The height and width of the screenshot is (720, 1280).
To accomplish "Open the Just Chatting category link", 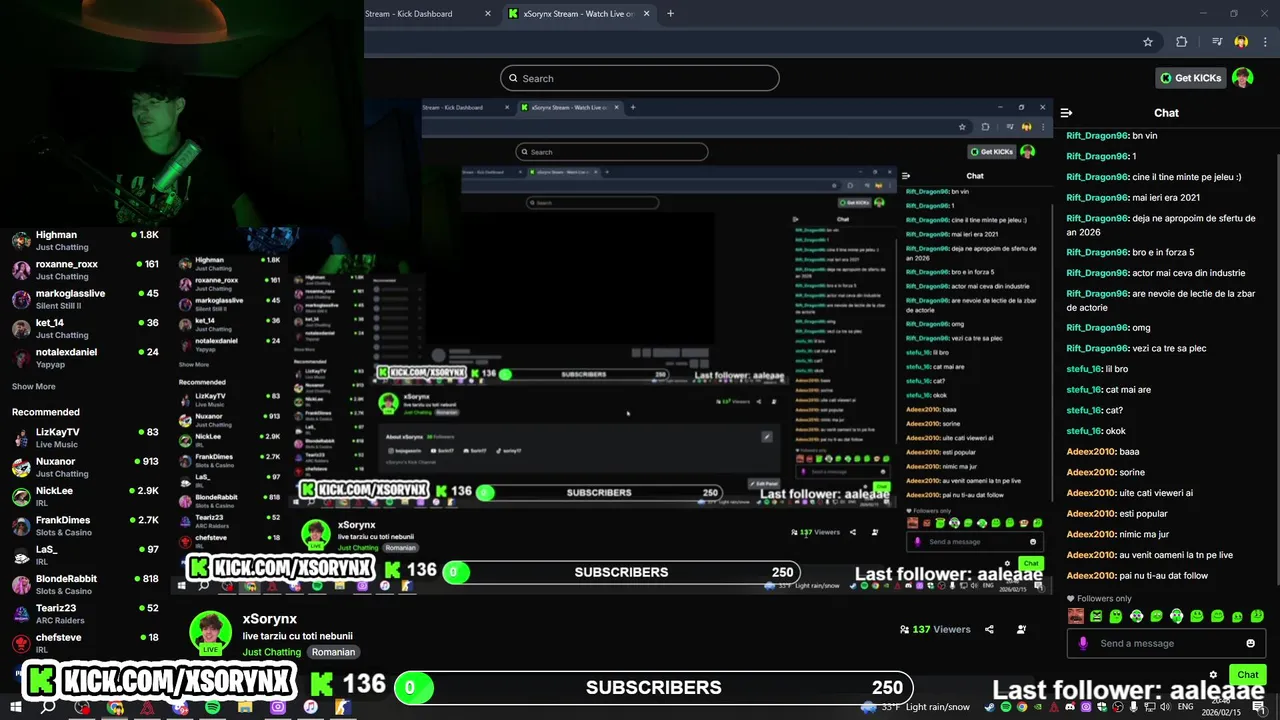I will pyautogui.click(x=271, y=652).
